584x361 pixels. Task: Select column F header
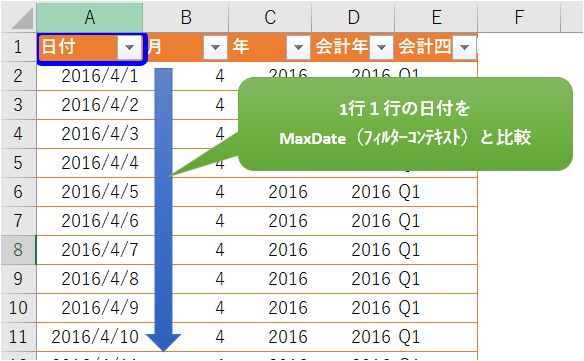click(x=519, y=17)
